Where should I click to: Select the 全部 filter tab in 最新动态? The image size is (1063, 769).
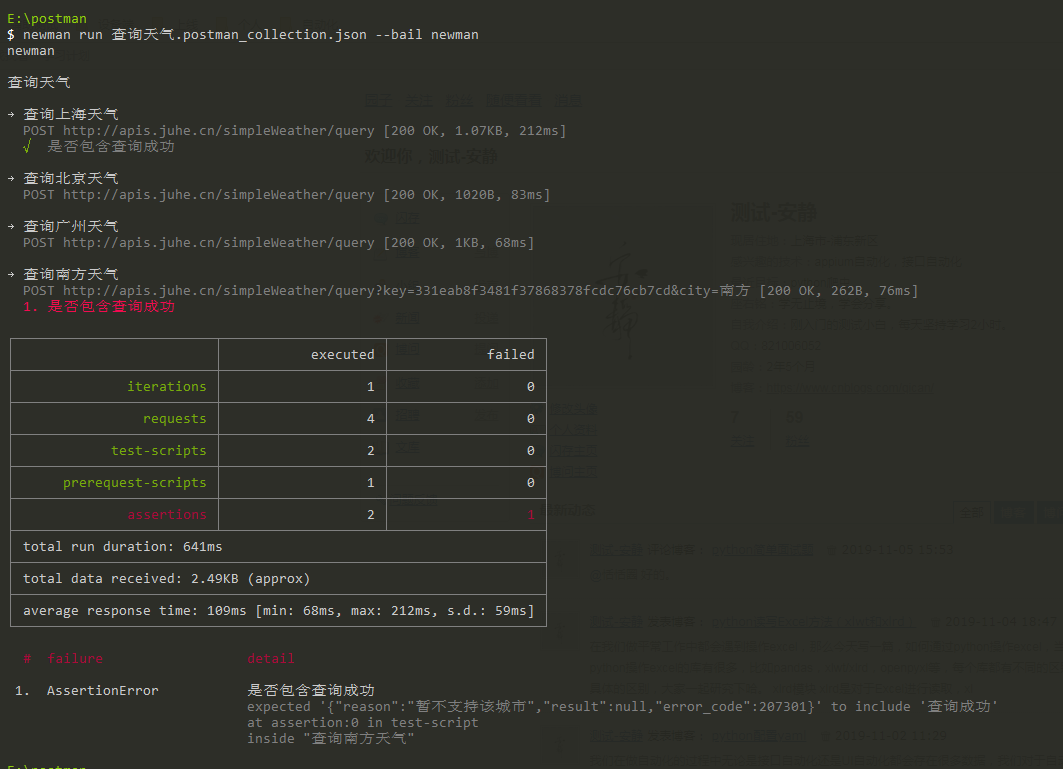click(971, 513)
